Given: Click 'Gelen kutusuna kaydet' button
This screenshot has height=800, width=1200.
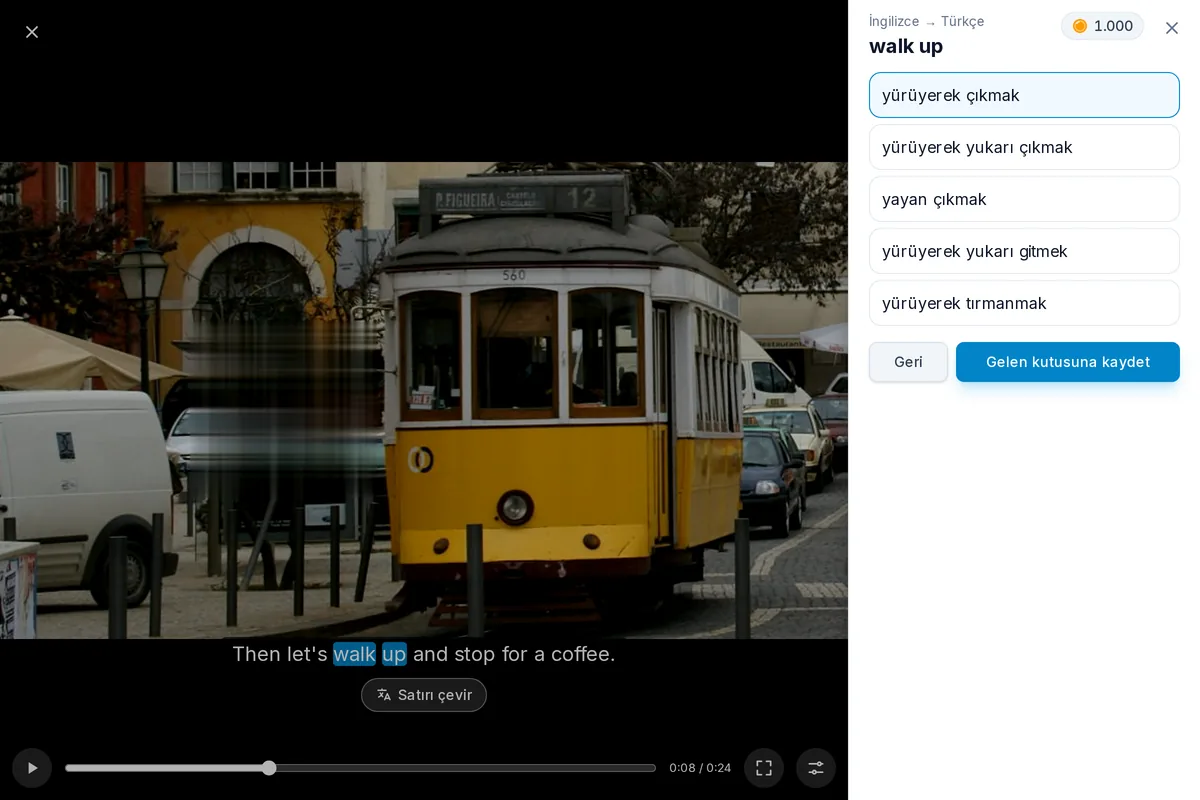Looking at the screenshot, I should point(1068,362).
